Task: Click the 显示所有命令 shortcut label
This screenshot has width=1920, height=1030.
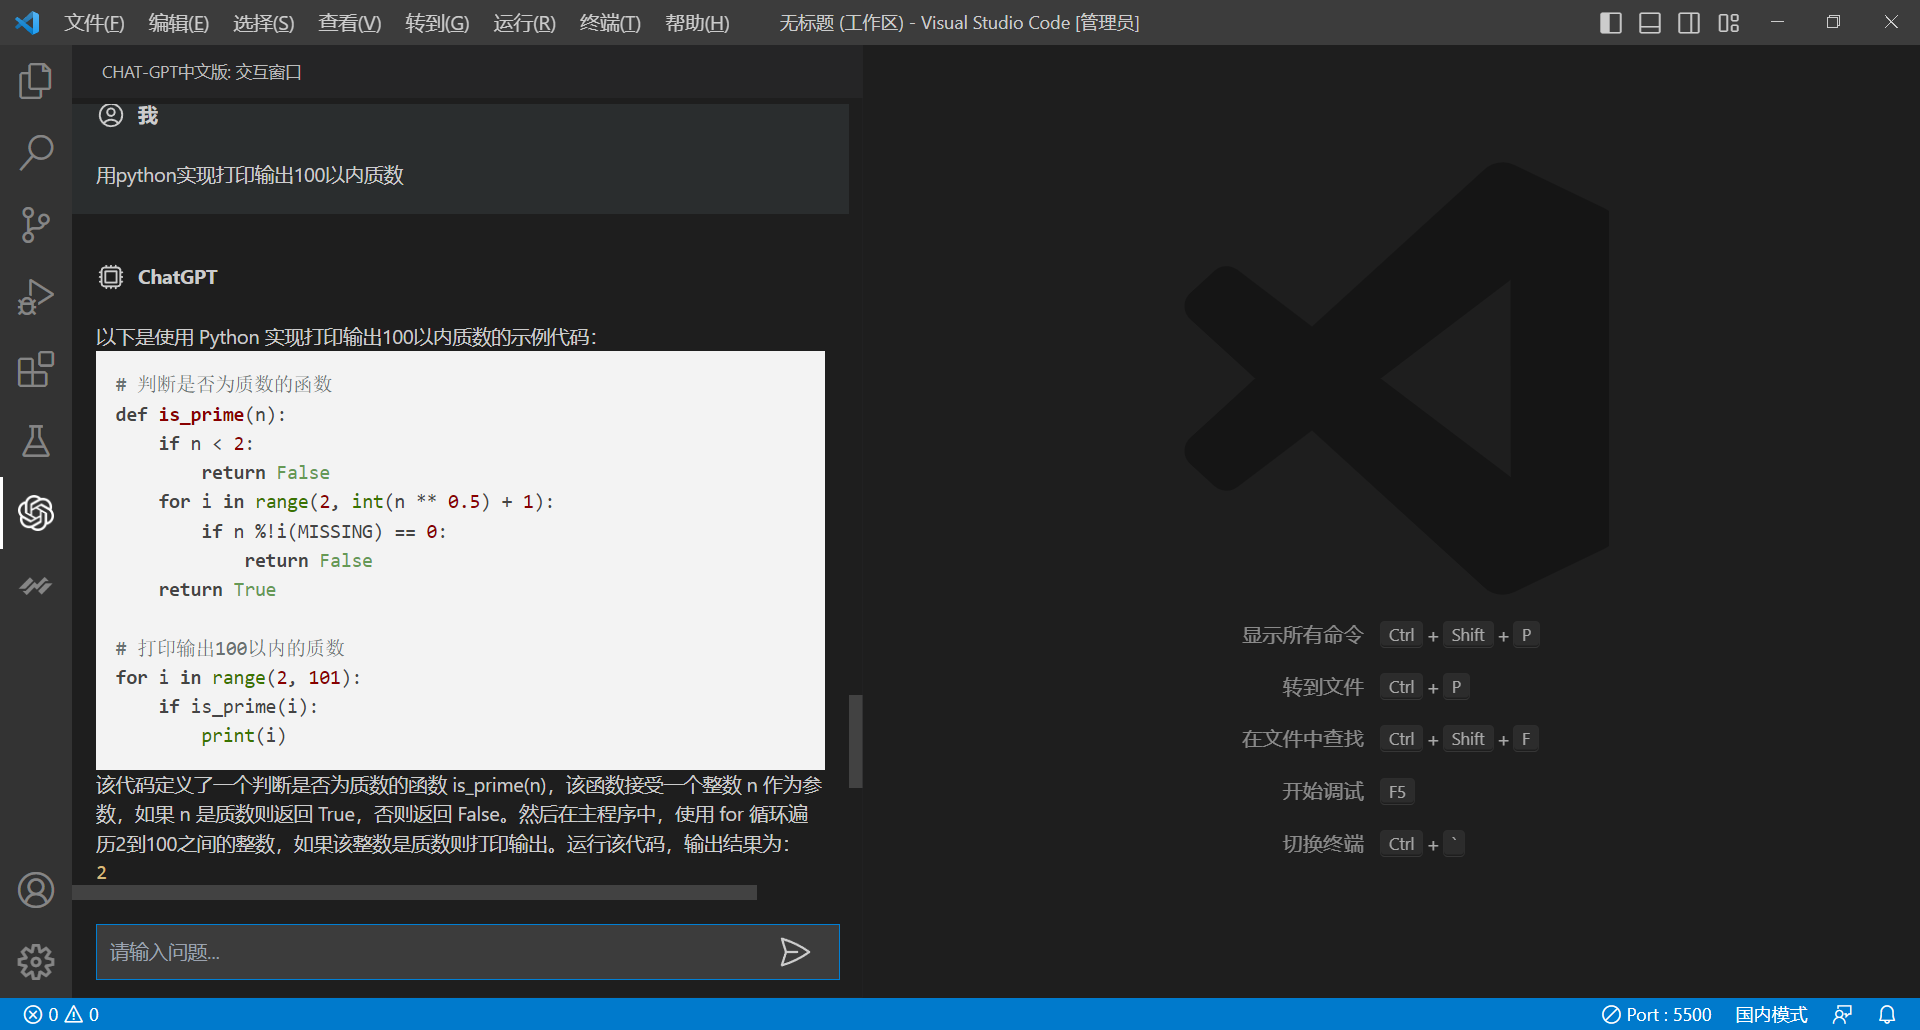Action: coord(1302,635)
